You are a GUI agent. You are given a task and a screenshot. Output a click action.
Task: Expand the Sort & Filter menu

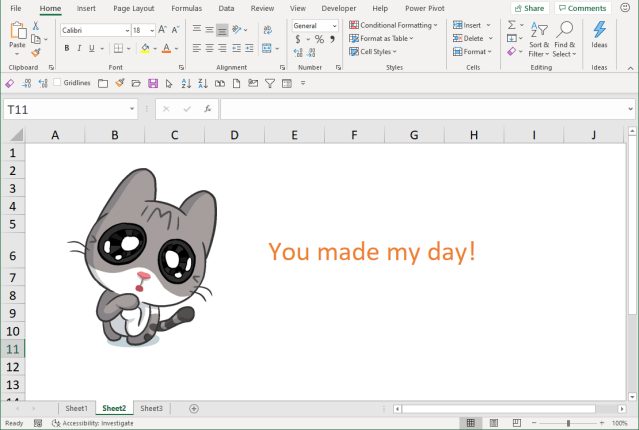coord(538,39)
